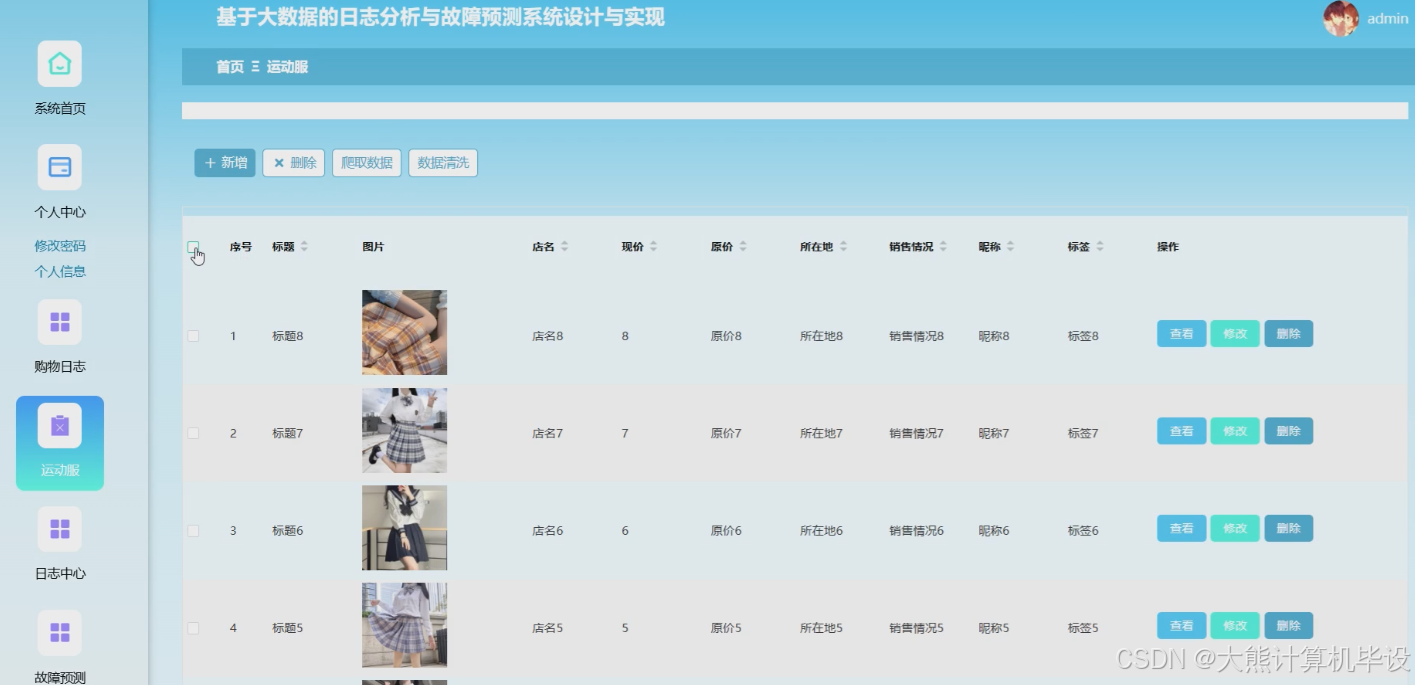Open the 标题7 product image
Viewport: 1415px width, 685px height.
click(404, 430)
